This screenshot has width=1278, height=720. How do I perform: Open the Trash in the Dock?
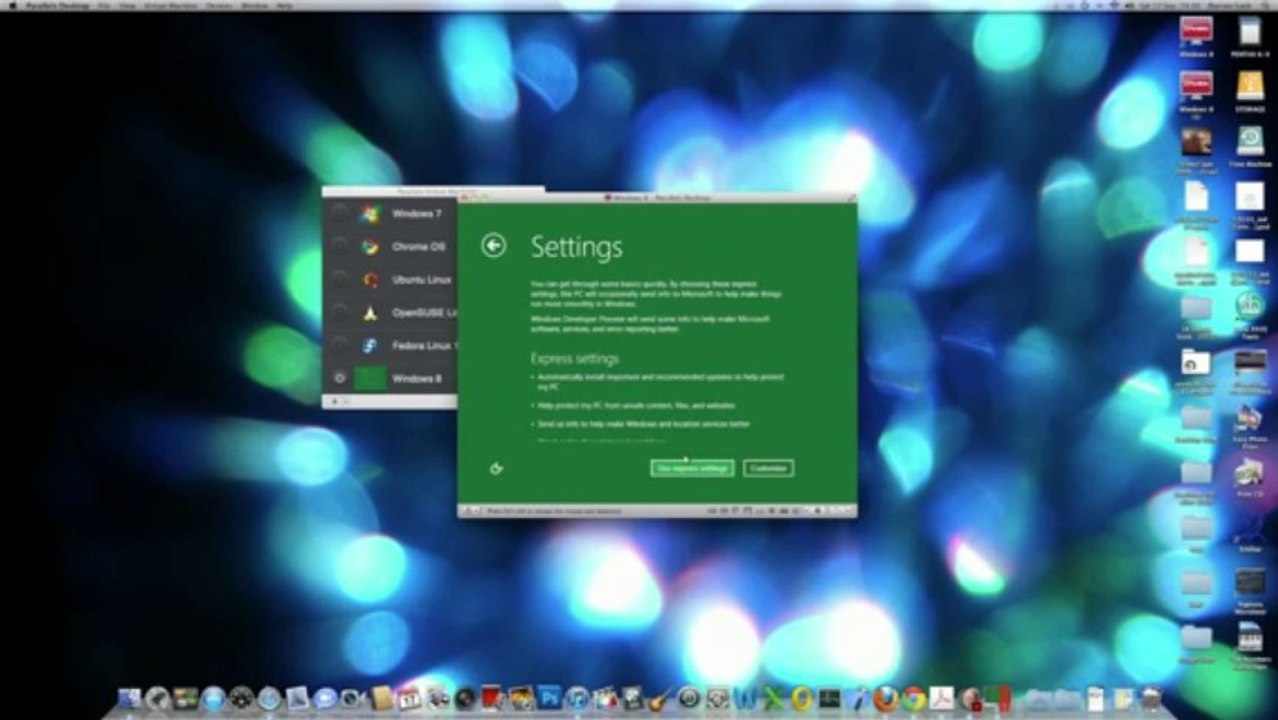(x=1150, y=699)
